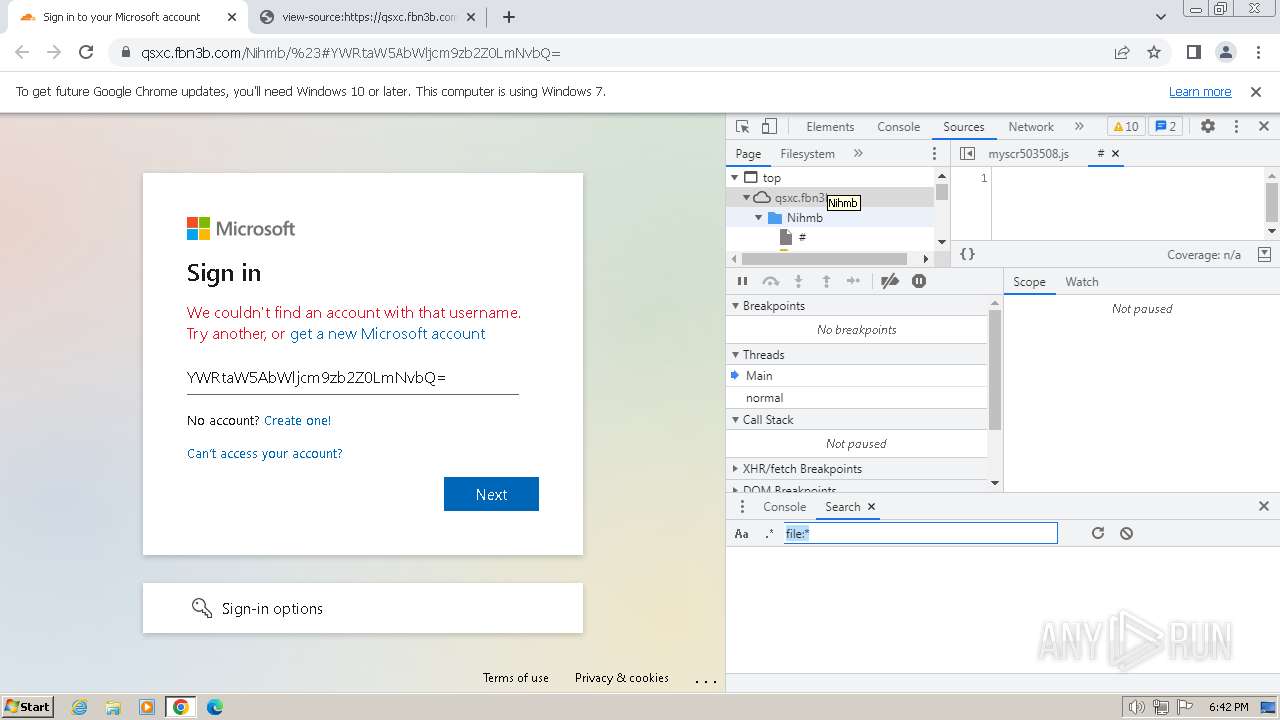Toggle pause on exceptions icon
1280x720 pixels.
[x=919, y=282]
